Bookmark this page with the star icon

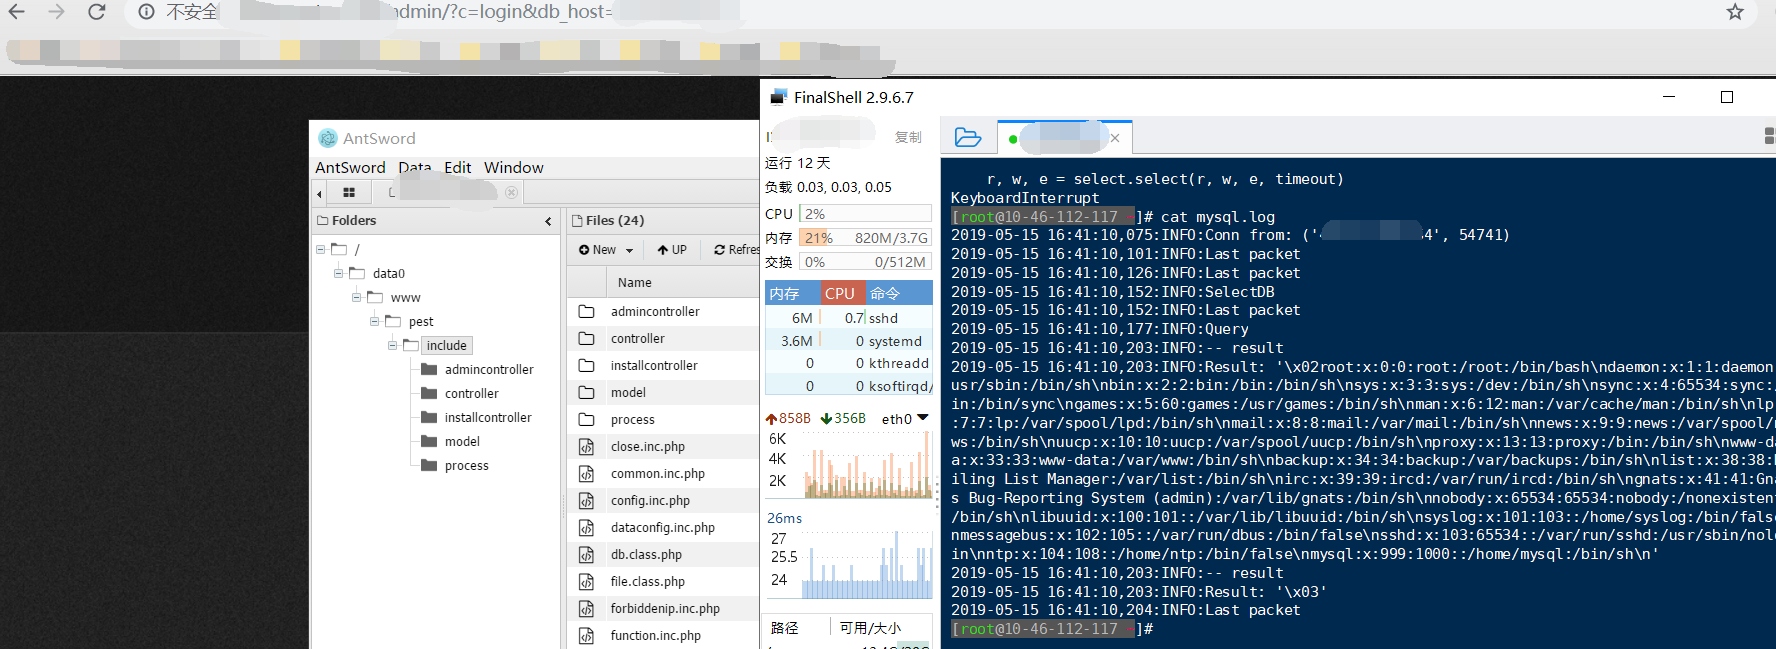[1735, 12]
